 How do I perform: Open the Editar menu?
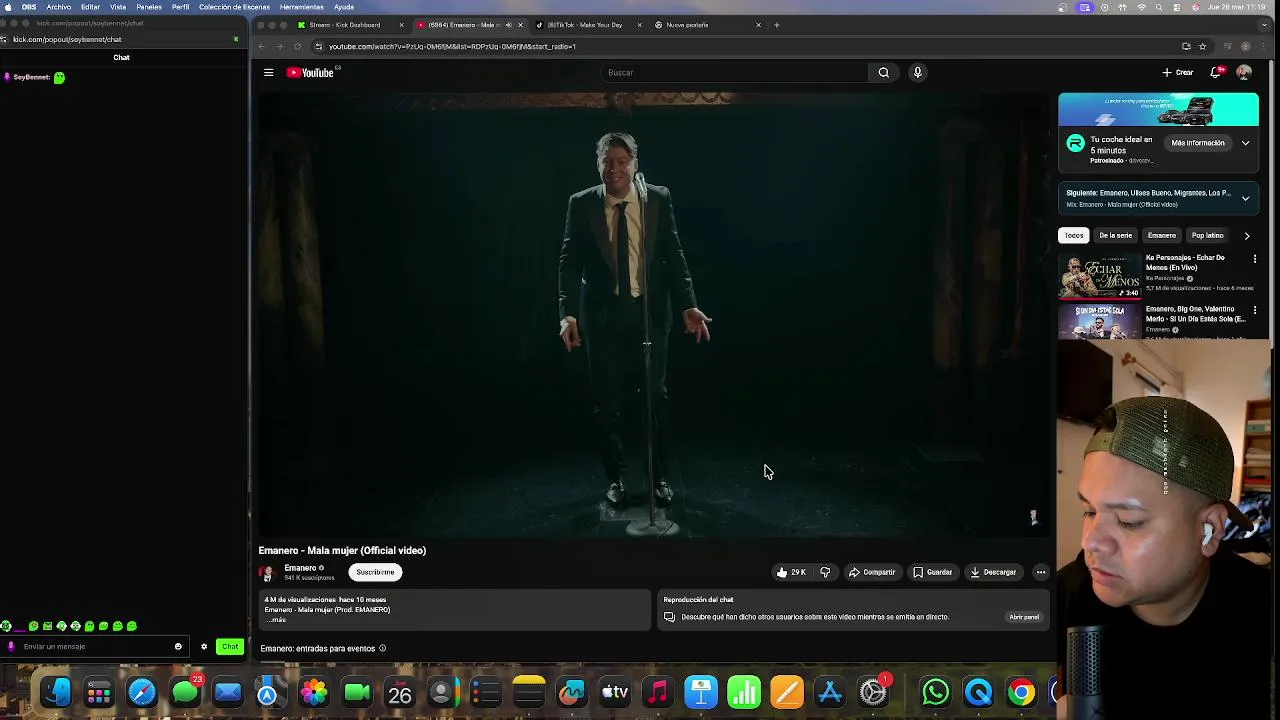pyautogui.click(x=90, y=7)
